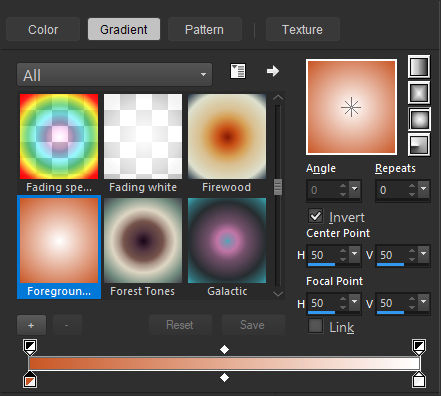Expand Center Point H value dropdown
The width and height of the screenshot is (441, 396).
354,254
